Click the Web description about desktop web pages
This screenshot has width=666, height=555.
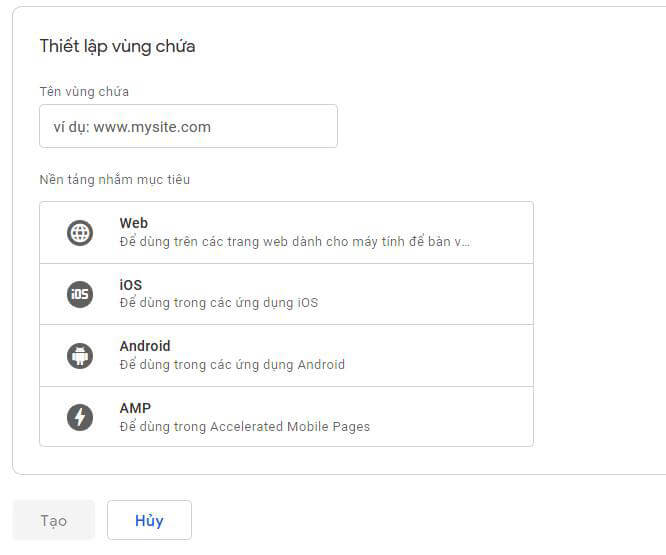[x=294, y=241]
